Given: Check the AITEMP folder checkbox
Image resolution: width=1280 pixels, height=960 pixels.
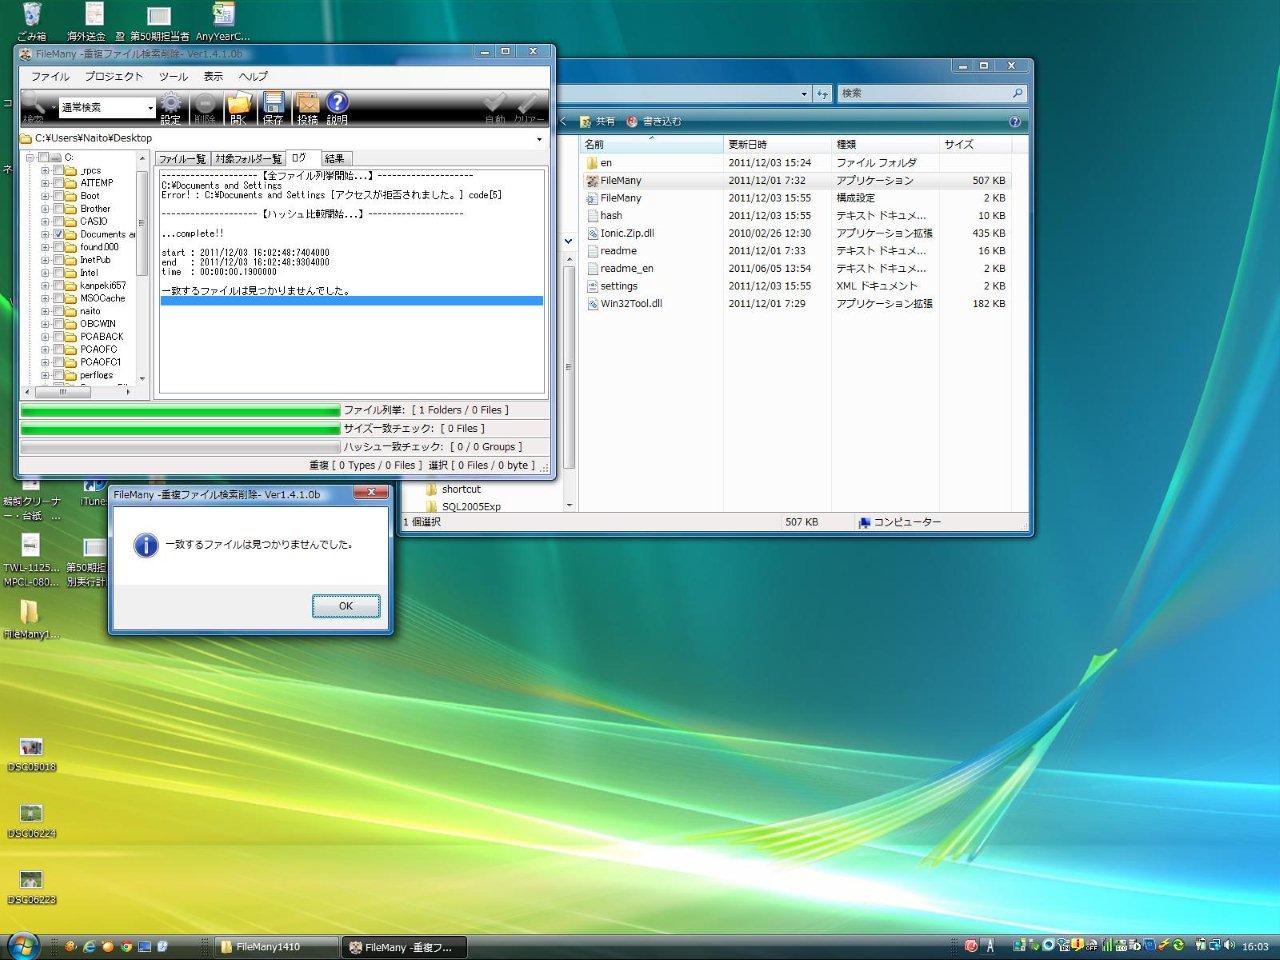Looking at the screenshot, I should (58, 183).
